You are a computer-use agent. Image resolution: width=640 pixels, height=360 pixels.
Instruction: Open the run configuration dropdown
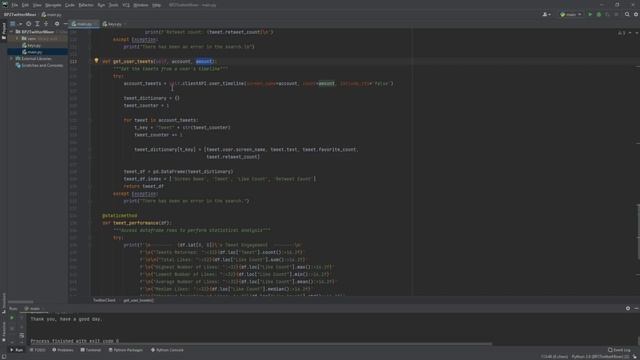[x=571, y=15]
